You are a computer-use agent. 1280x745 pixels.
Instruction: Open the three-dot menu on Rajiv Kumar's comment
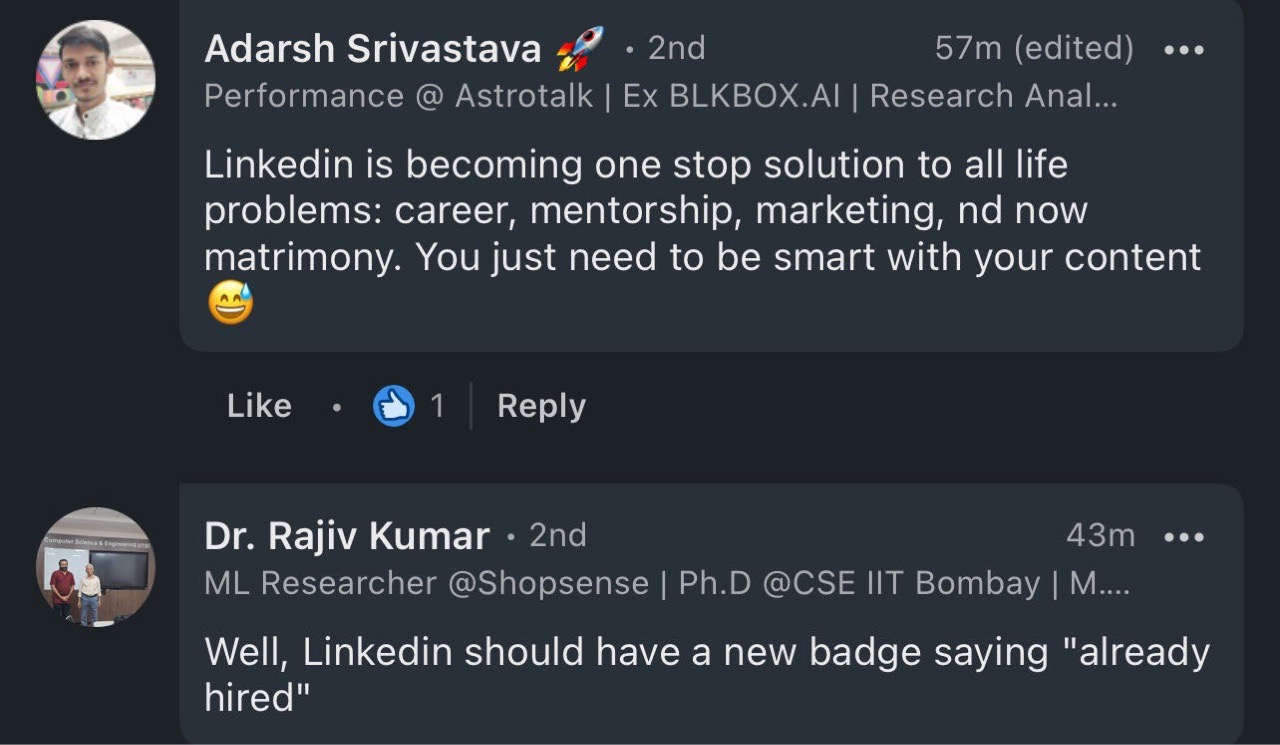[x=1184, y=537]
